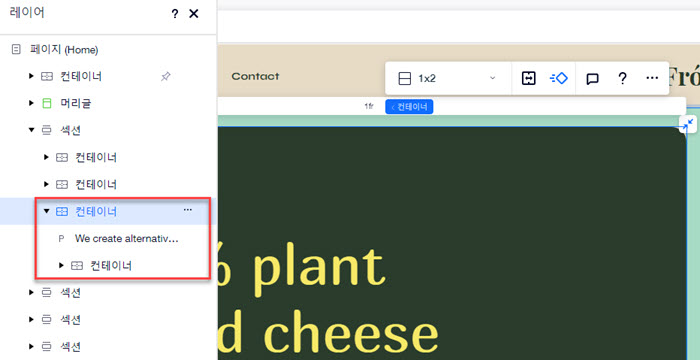Image resolution: width=700 pixels, height=360 pixels.
Task: Close the 레이어 layers panel
Action: pos(194,14)
